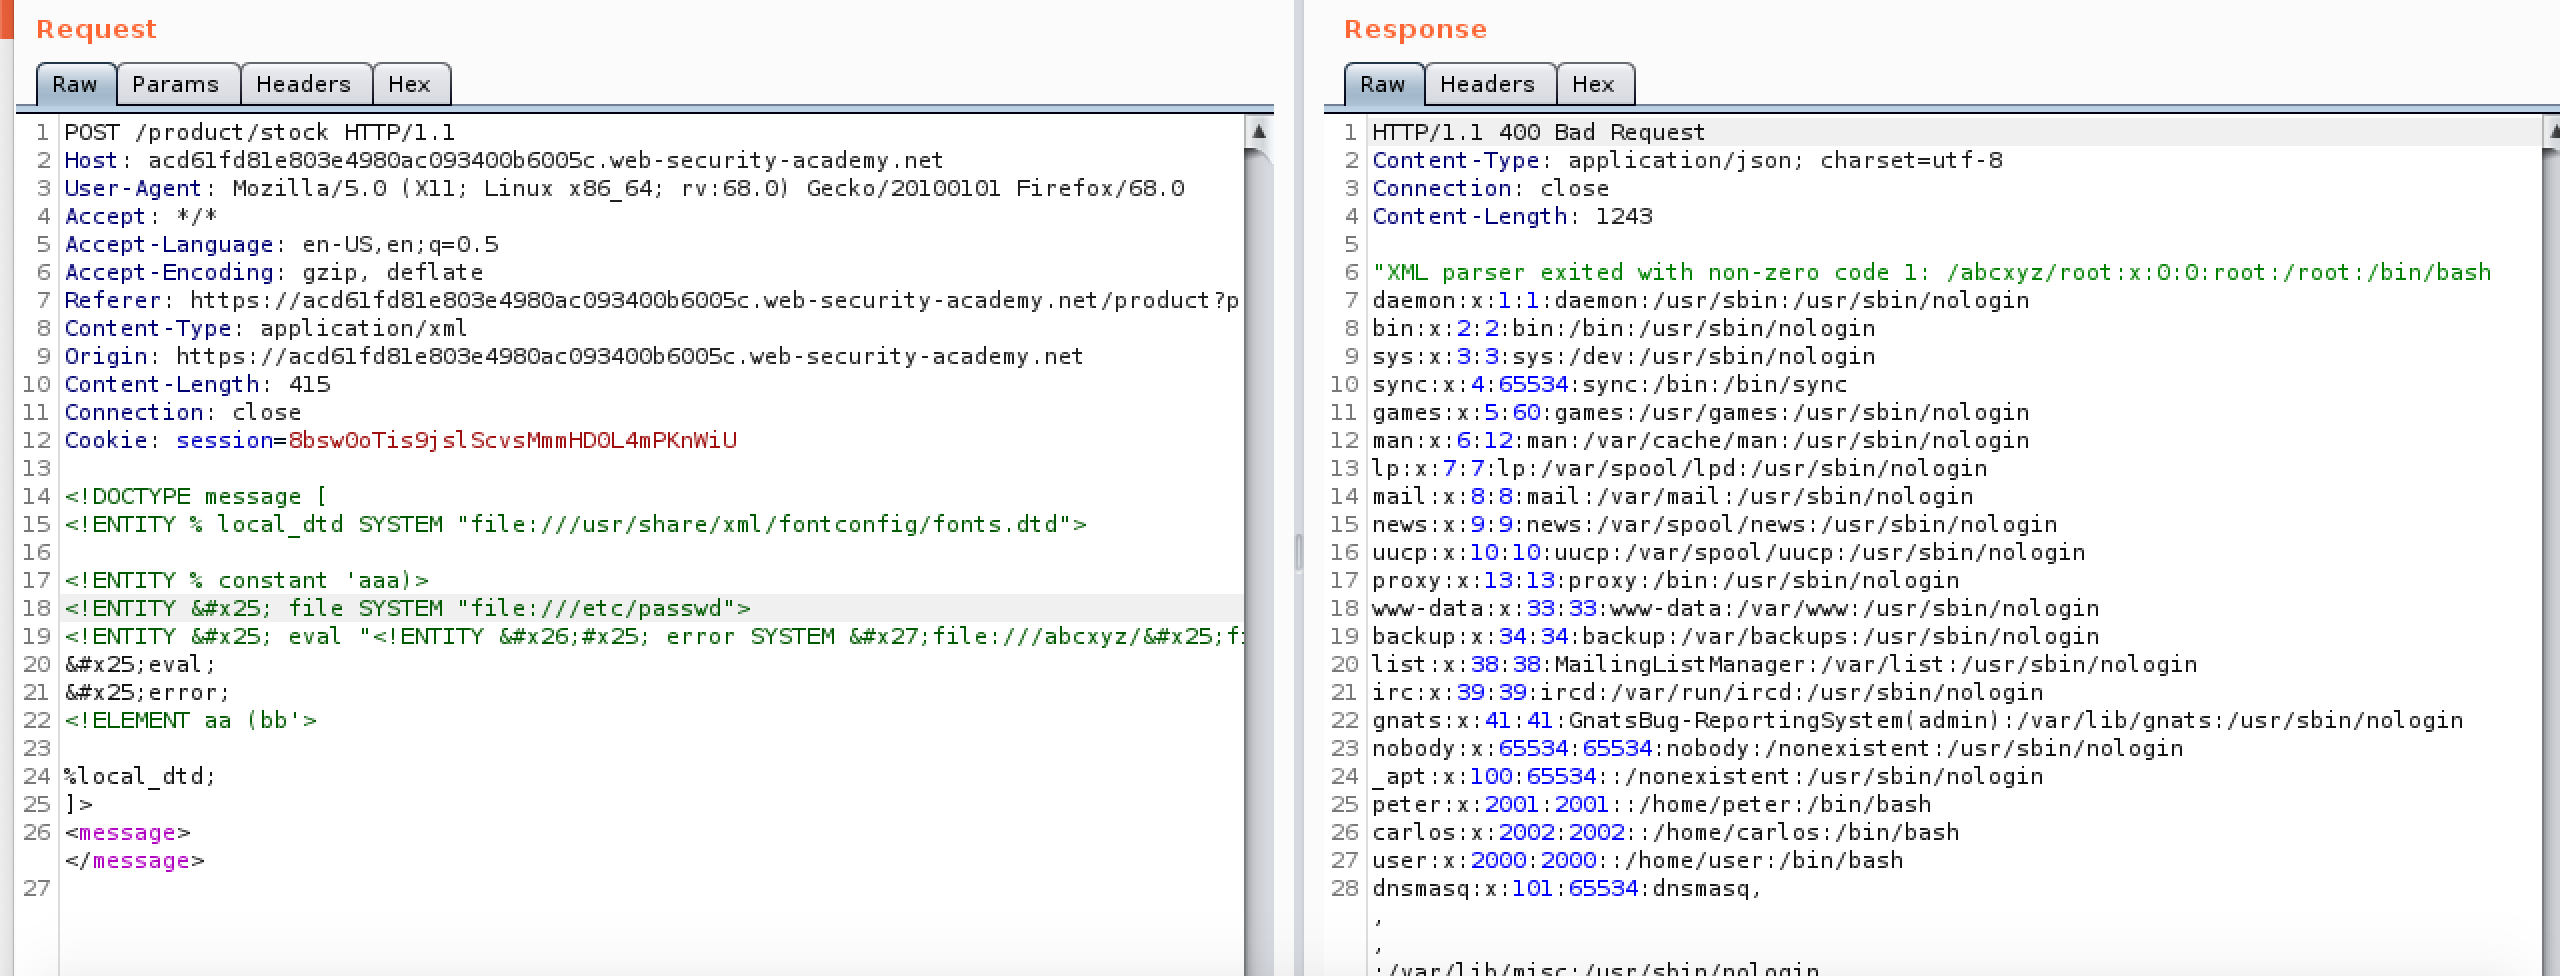Click the Accept-Encoding gzip, deflate line
This screenshot has width=2560, height=976.
coord(274,272)
